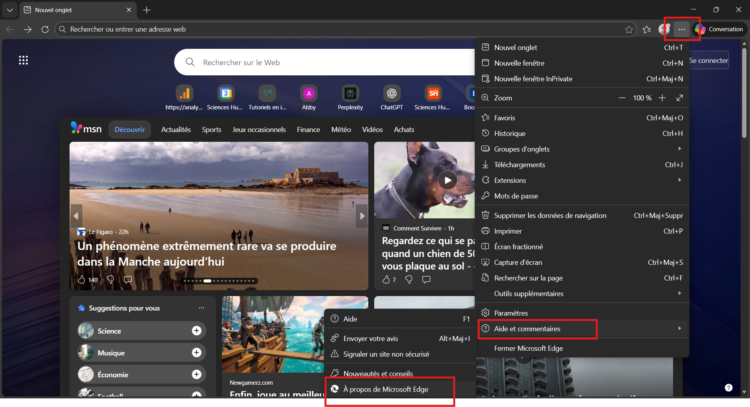
Task: Select Aide in the submenu
Action: click(x=400, y=319)
